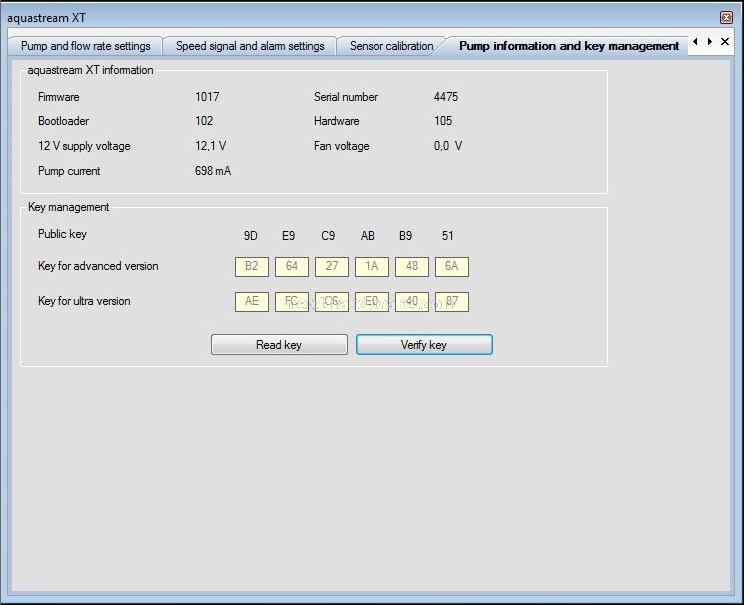The width and height of the screenshot is (744, 605).
Task: Select ultra version key field FC
Action: tap(292, 301)
